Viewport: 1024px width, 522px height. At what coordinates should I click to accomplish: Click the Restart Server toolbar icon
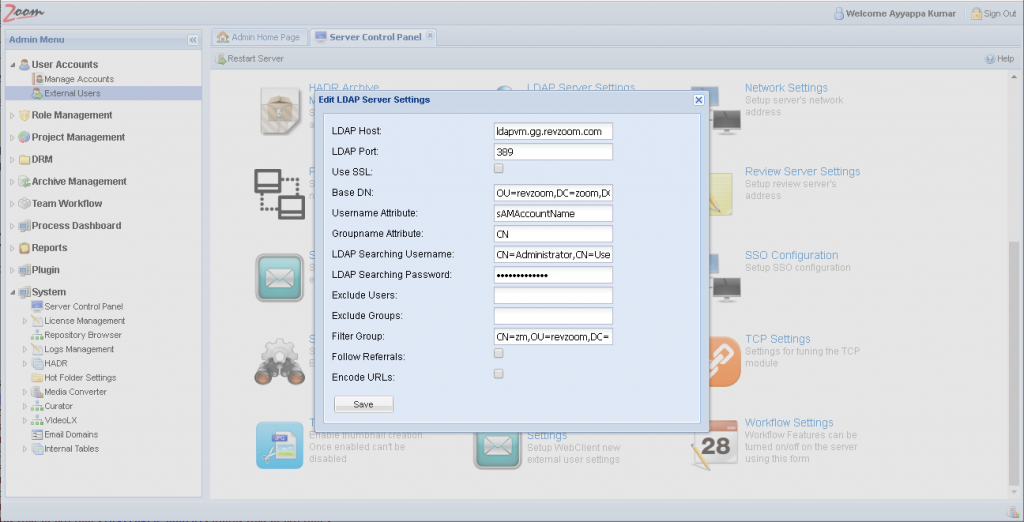click(221, 59)
